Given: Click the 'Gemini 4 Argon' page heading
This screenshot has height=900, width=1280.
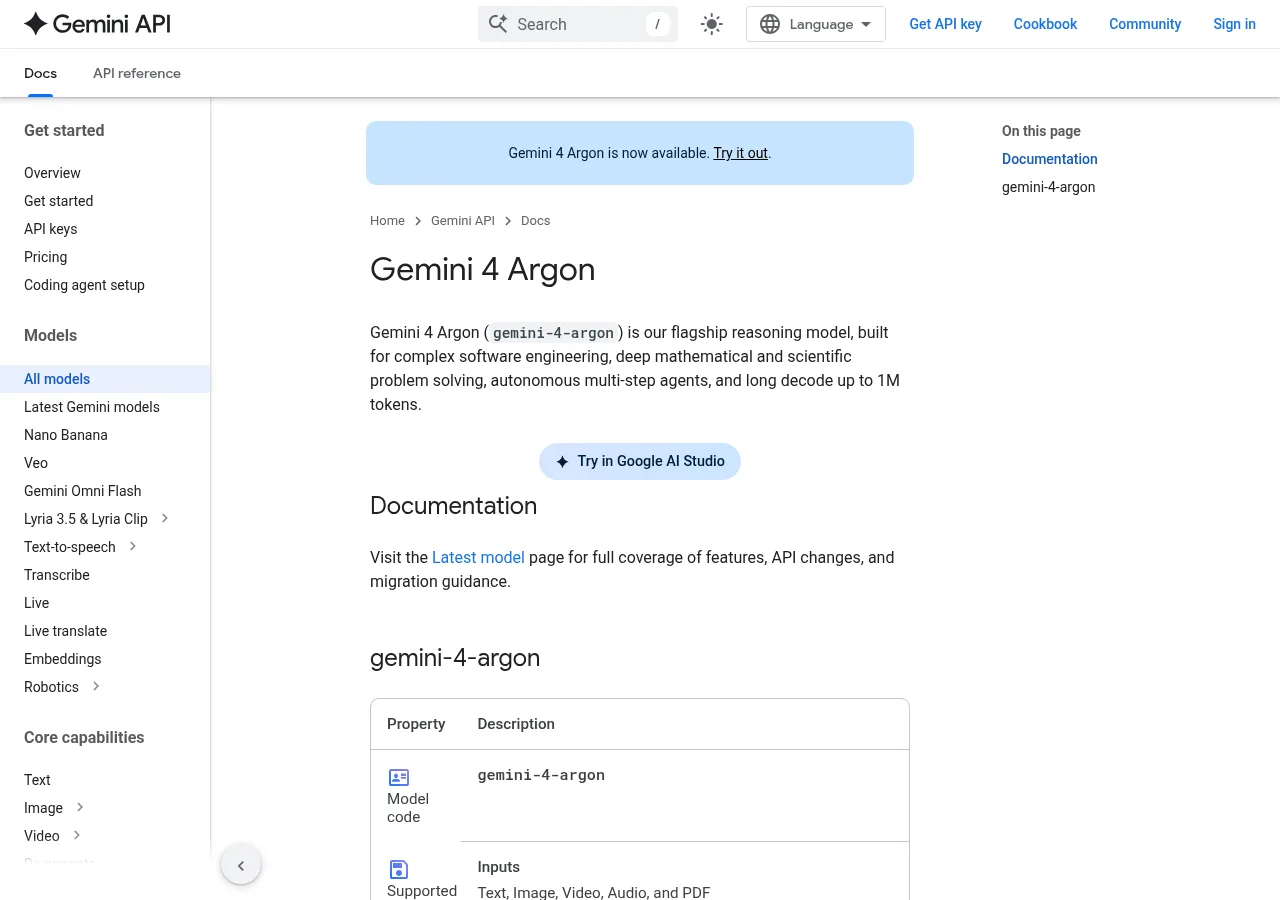Looking at the screenshot, I should click(x=482, y=269).
